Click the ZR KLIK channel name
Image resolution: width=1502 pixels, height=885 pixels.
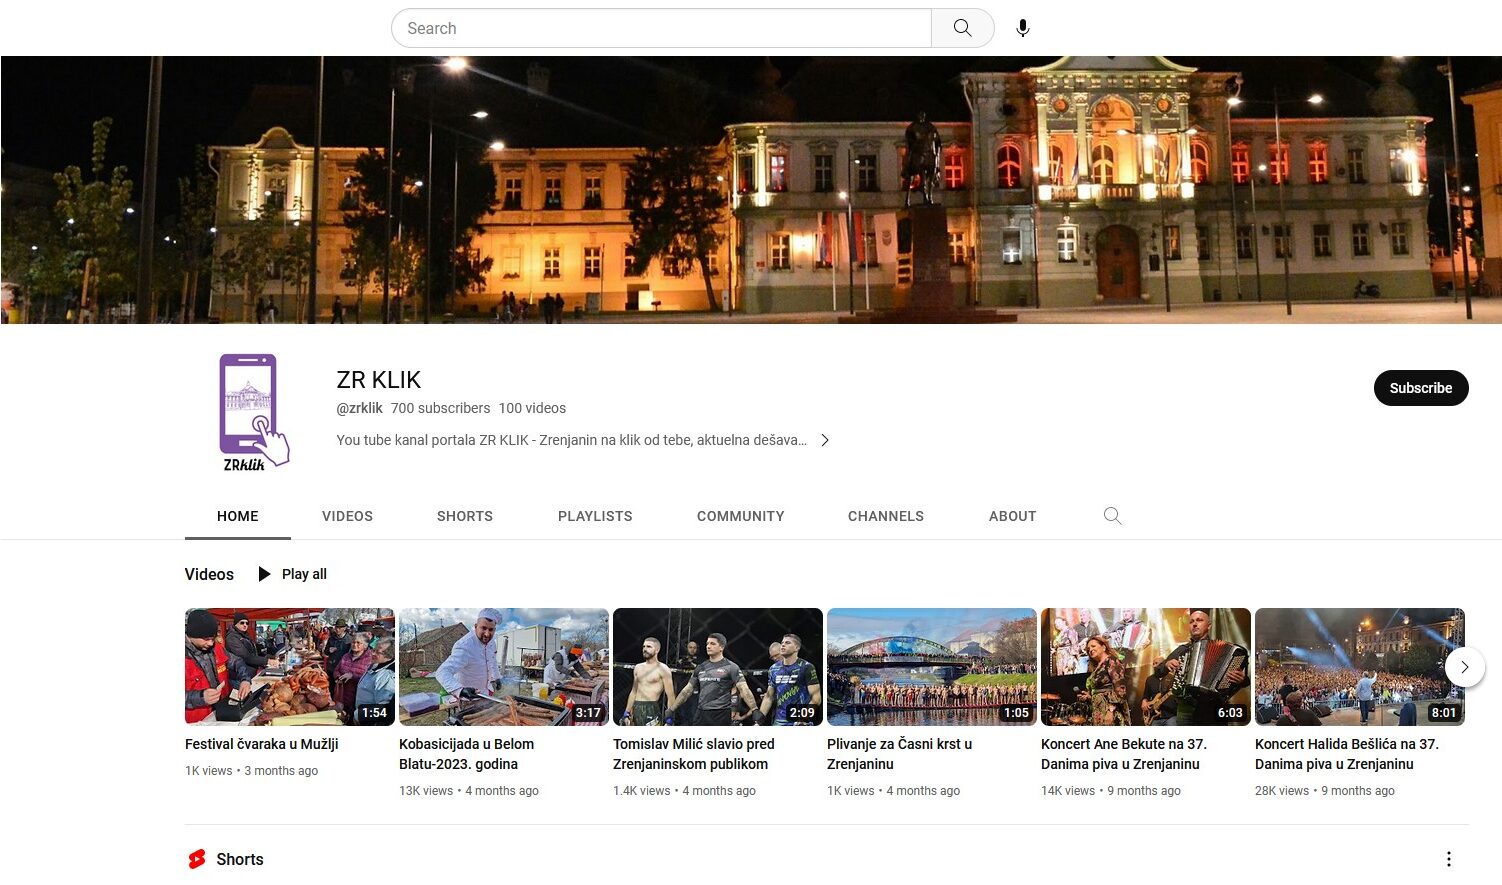click(x=379, y=380)
